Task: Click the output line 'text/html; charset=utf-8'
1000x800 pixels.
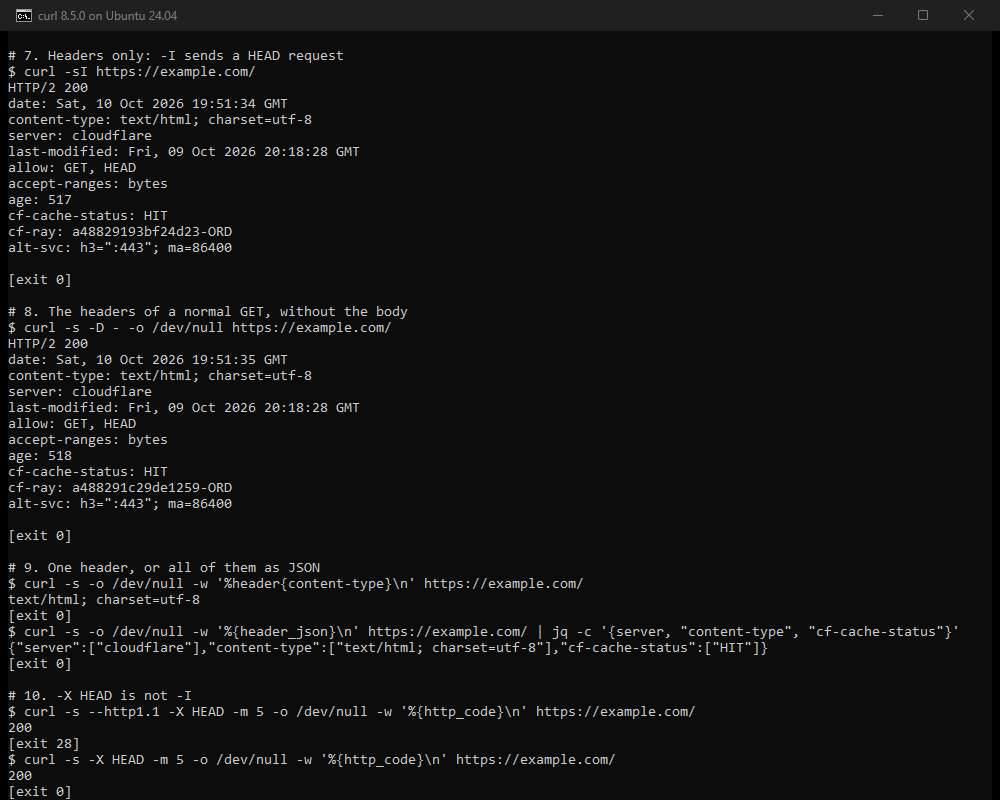Action: point(104,600)
